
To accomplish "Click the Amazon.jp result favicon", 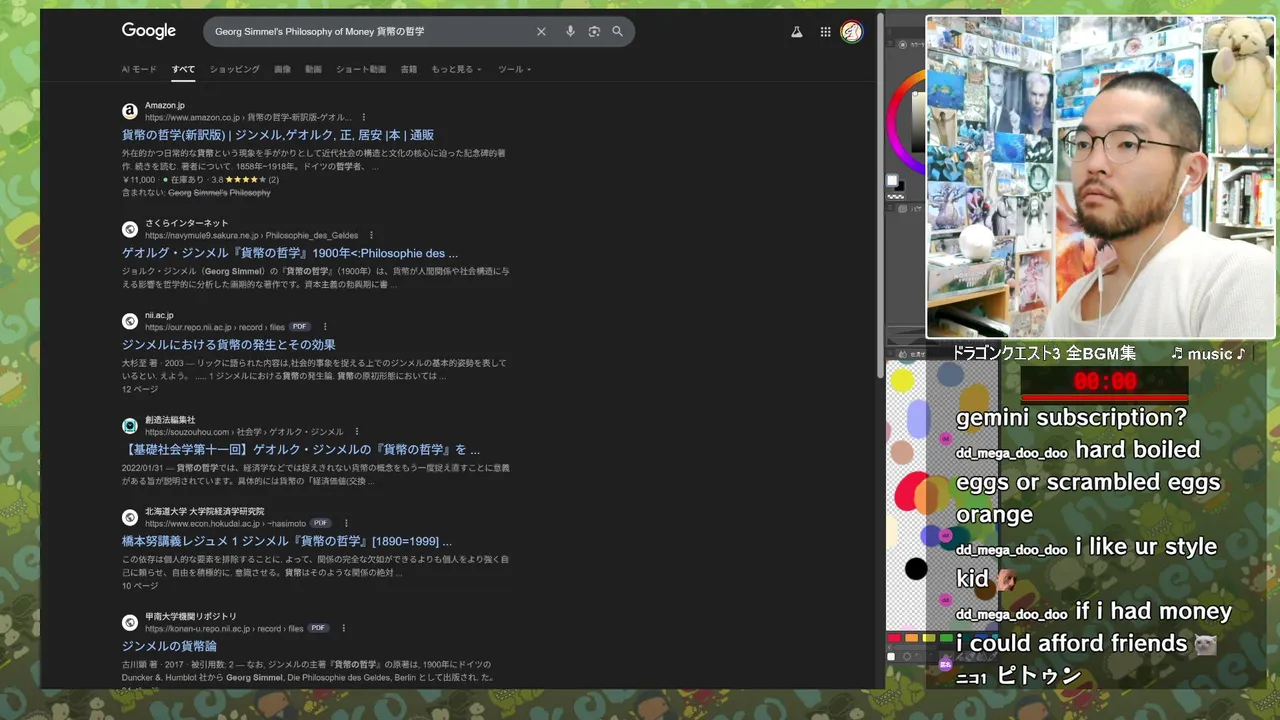I will [130, 111].
